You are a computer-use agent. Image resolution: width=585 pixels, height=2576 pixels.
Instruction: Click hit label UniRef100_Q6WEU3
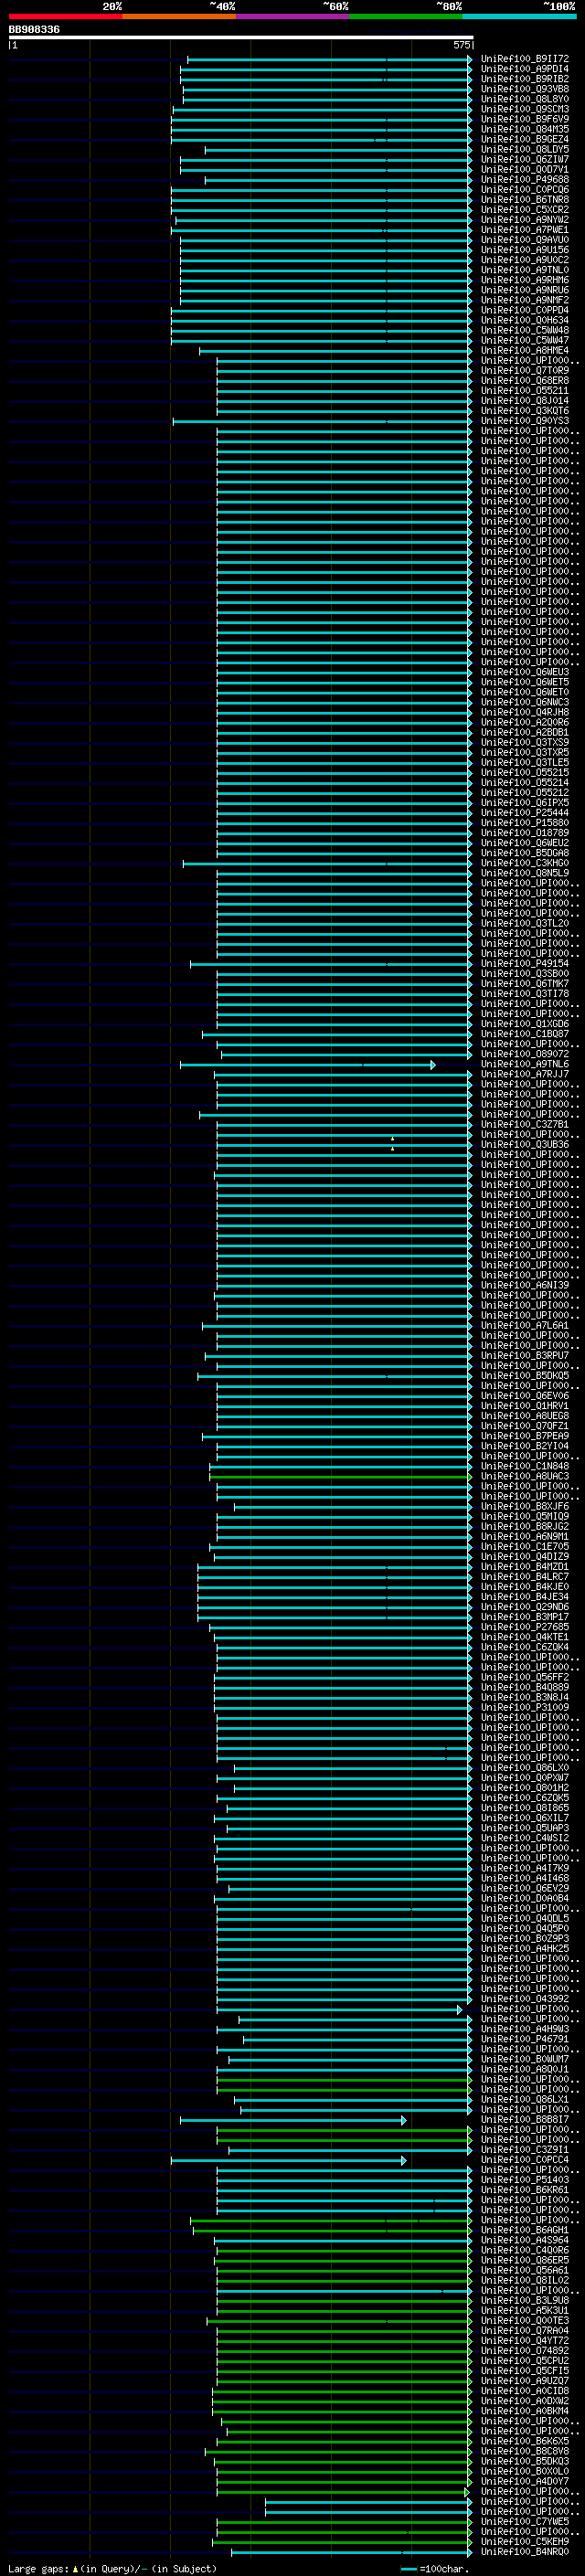pyautogui.click(x=525, y=672)
